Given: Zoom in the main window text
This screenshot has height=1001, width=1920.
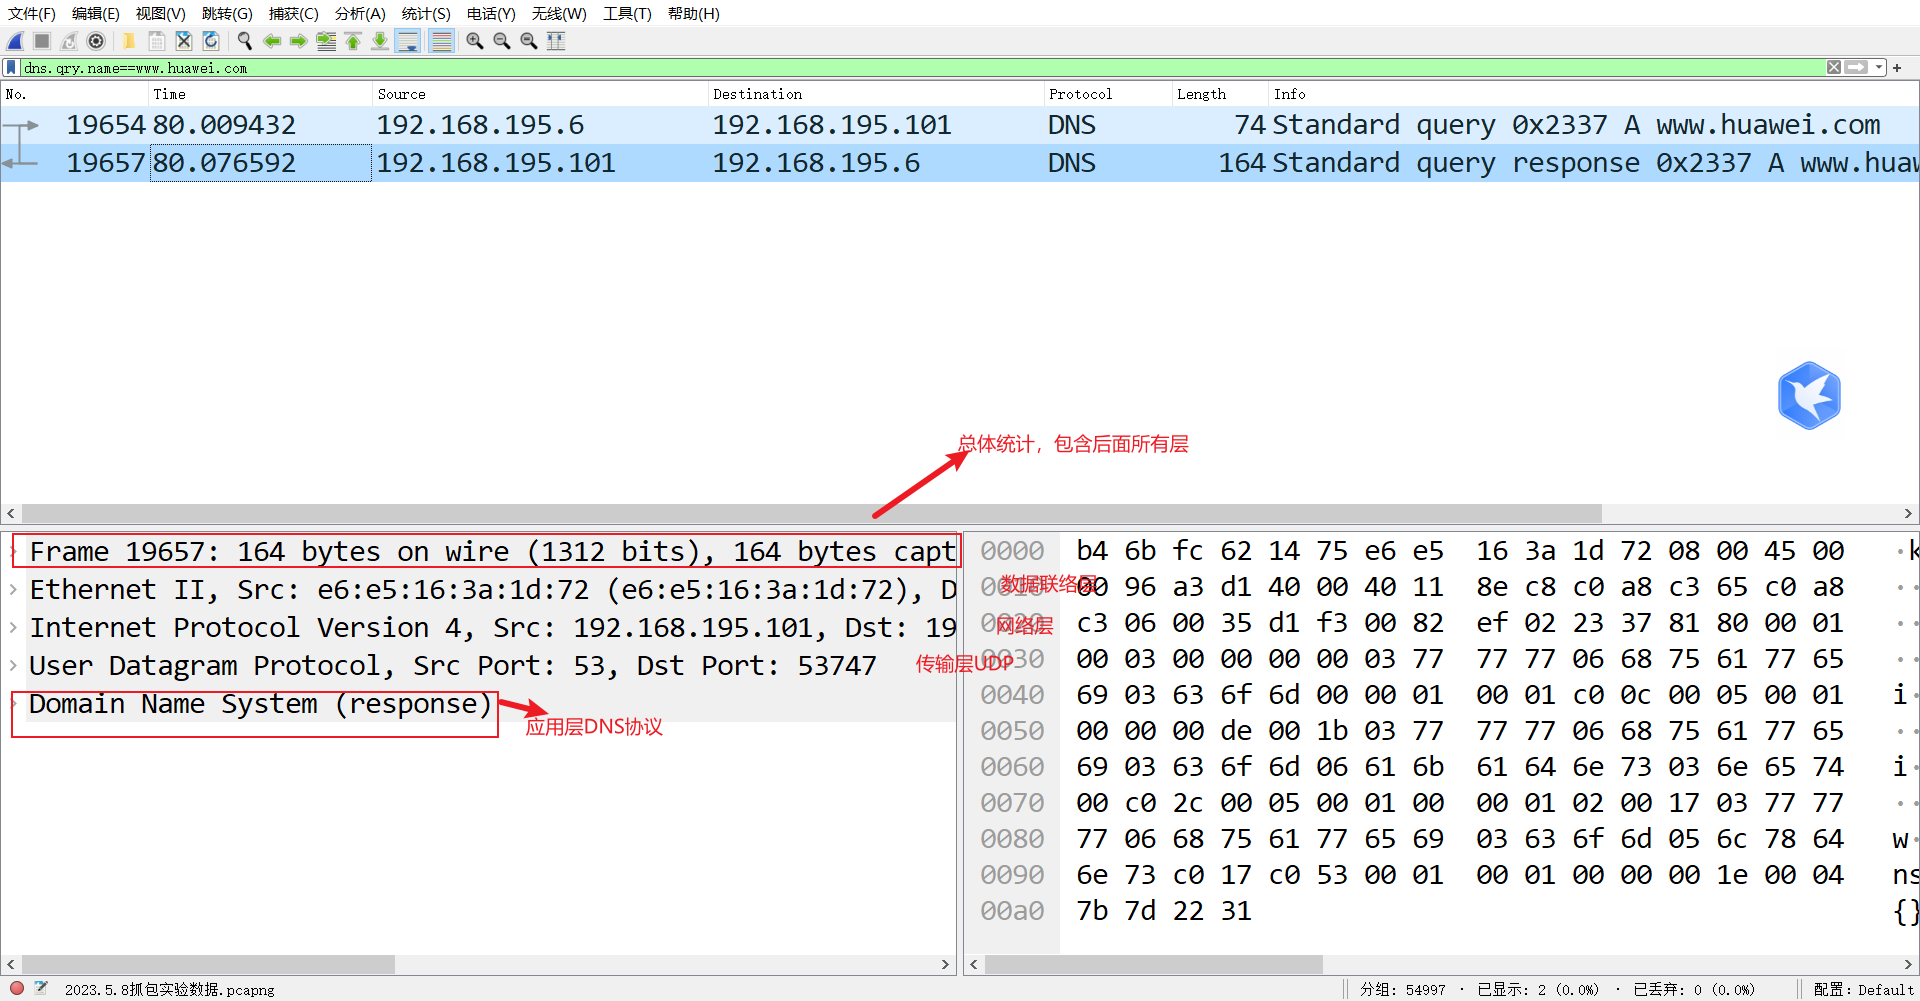Looking at the screenshot, I should tap(474, 41).
